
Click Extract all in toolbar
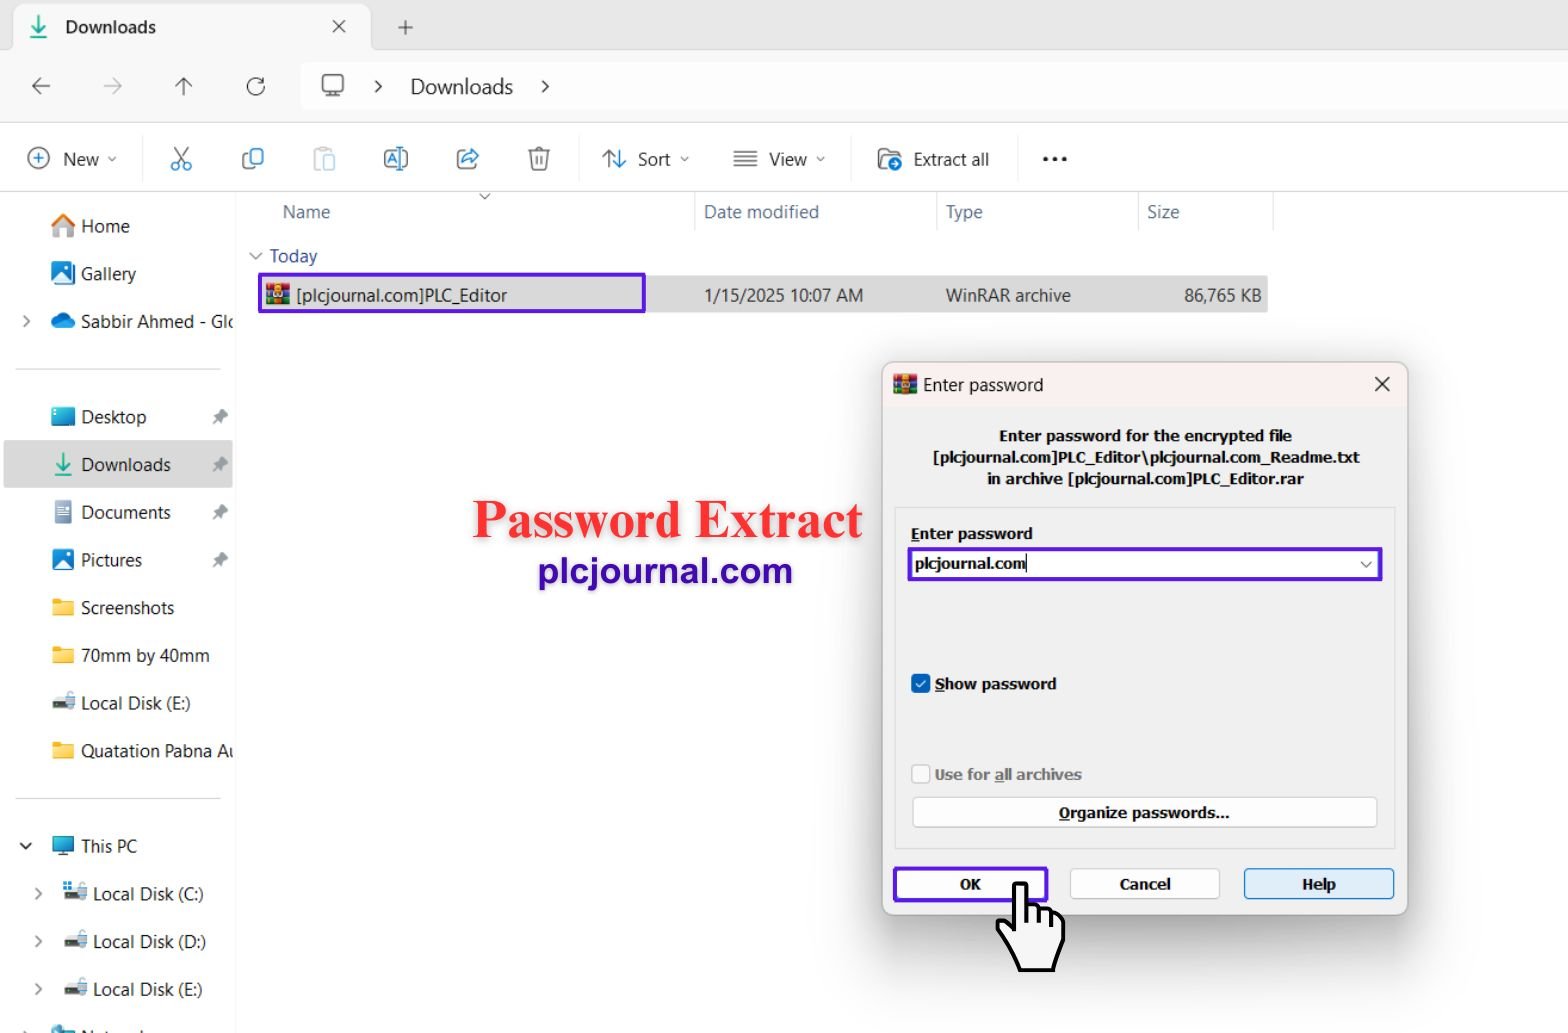tap(933, 159)
